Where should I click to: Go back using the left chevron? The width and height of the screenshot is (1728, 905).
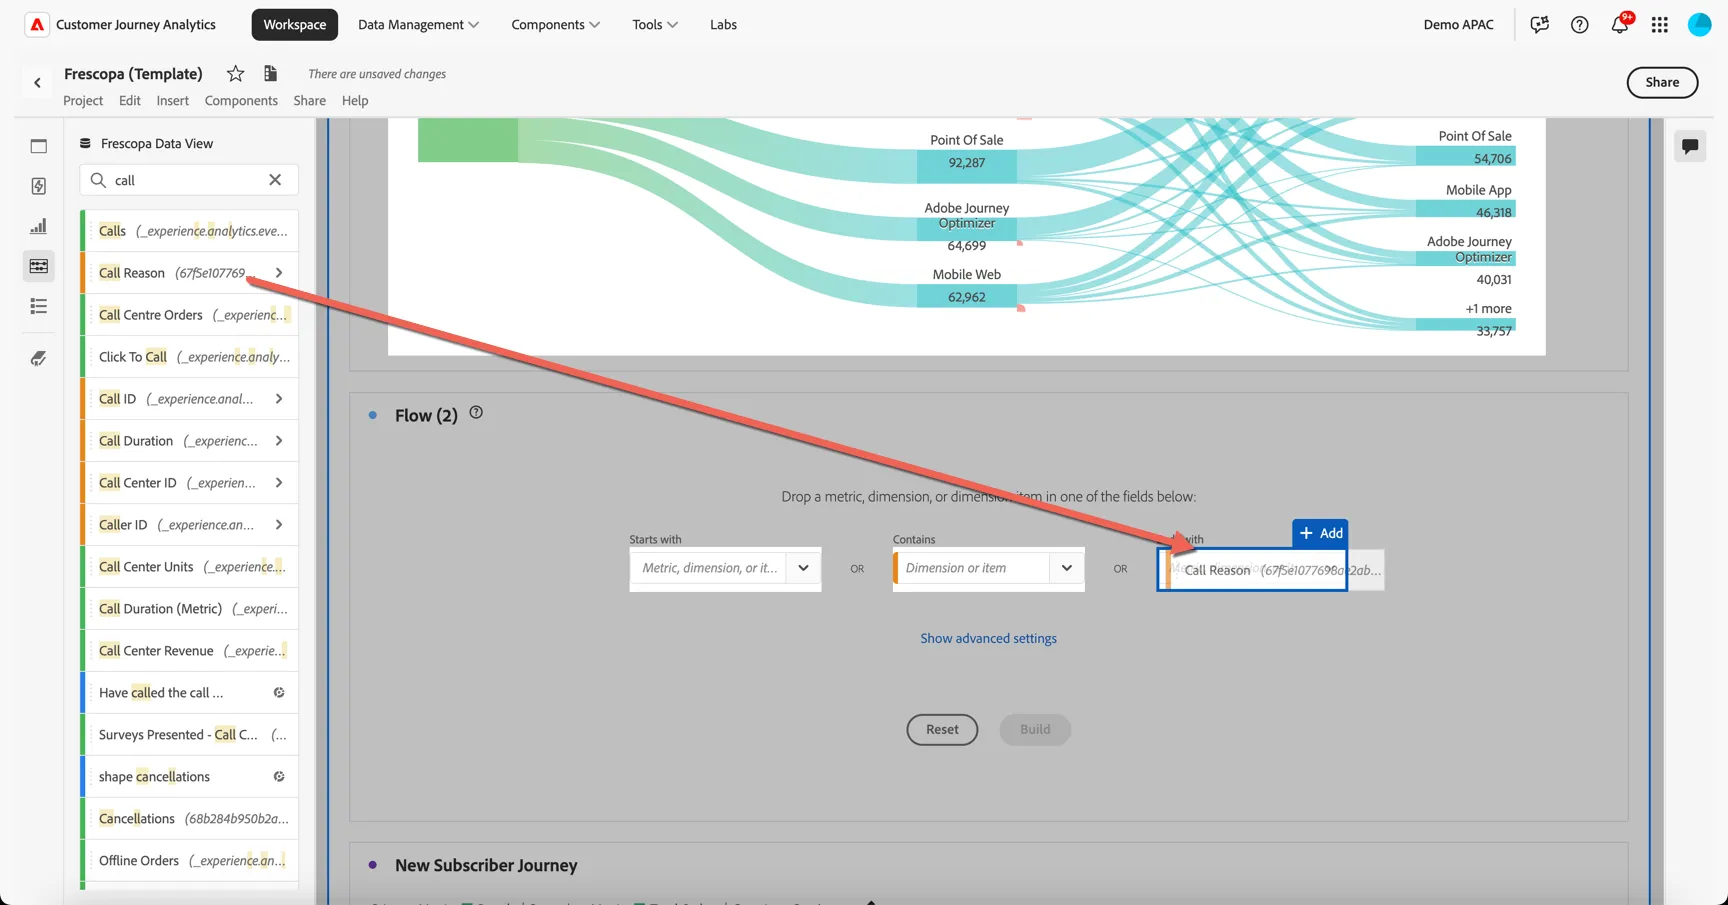click(38, 83)
